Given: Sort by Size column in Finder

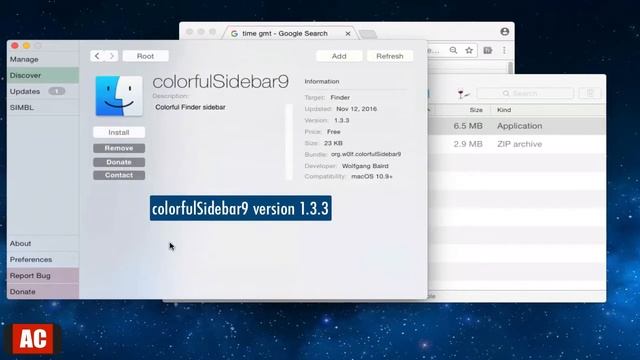Looking at the screenshot, I should 476,110.
